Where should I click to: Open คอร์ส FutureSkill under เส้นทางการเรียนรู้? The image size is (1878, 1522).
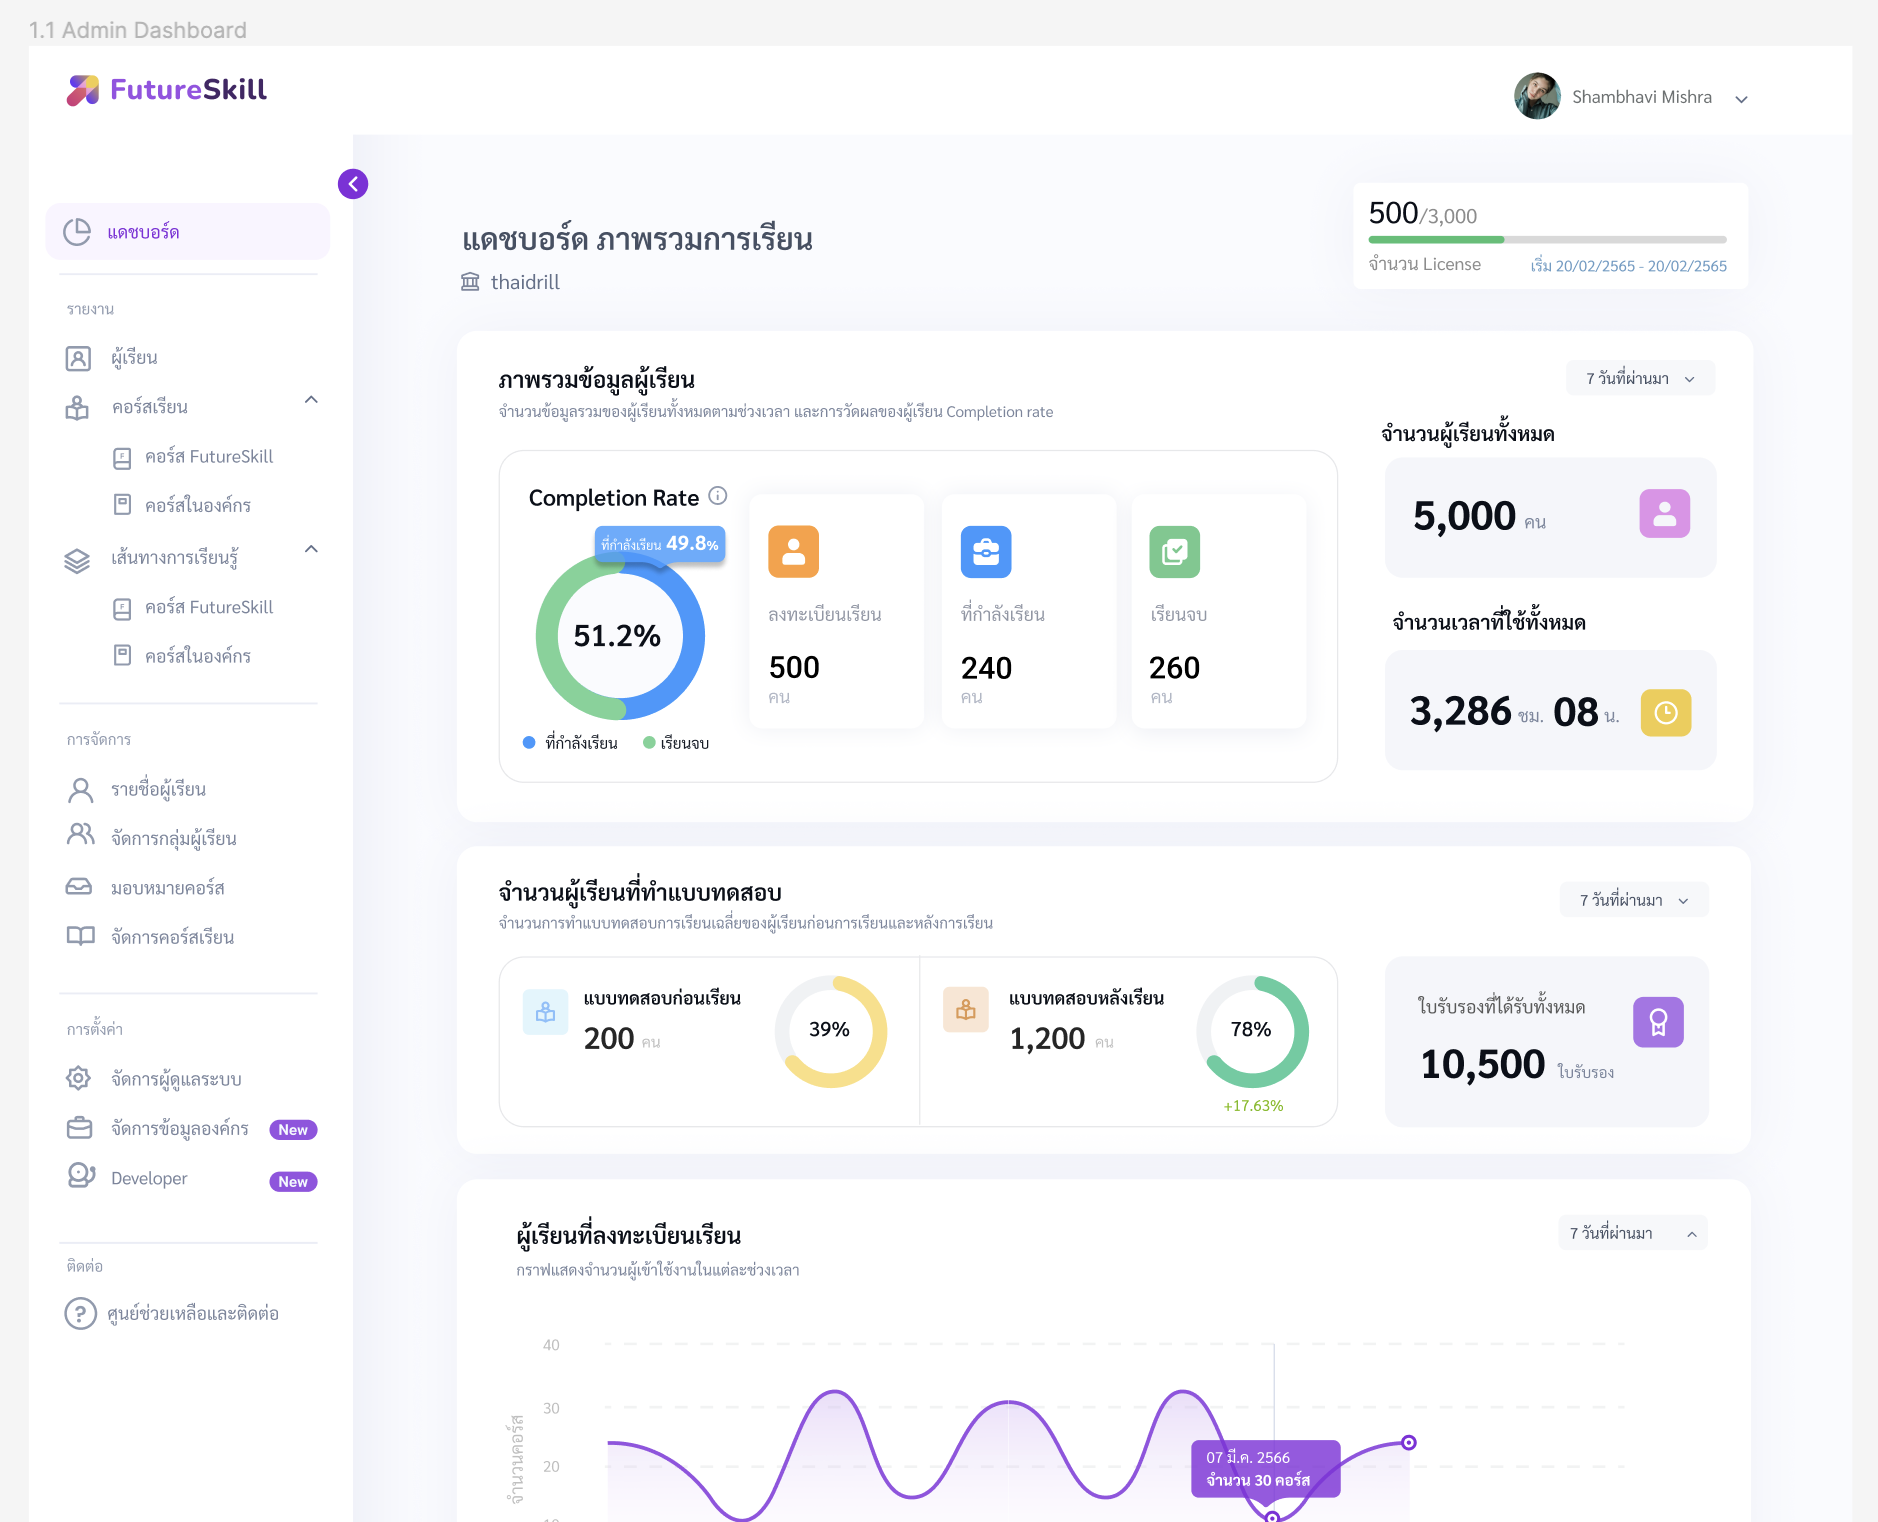(x=208, y=608)
